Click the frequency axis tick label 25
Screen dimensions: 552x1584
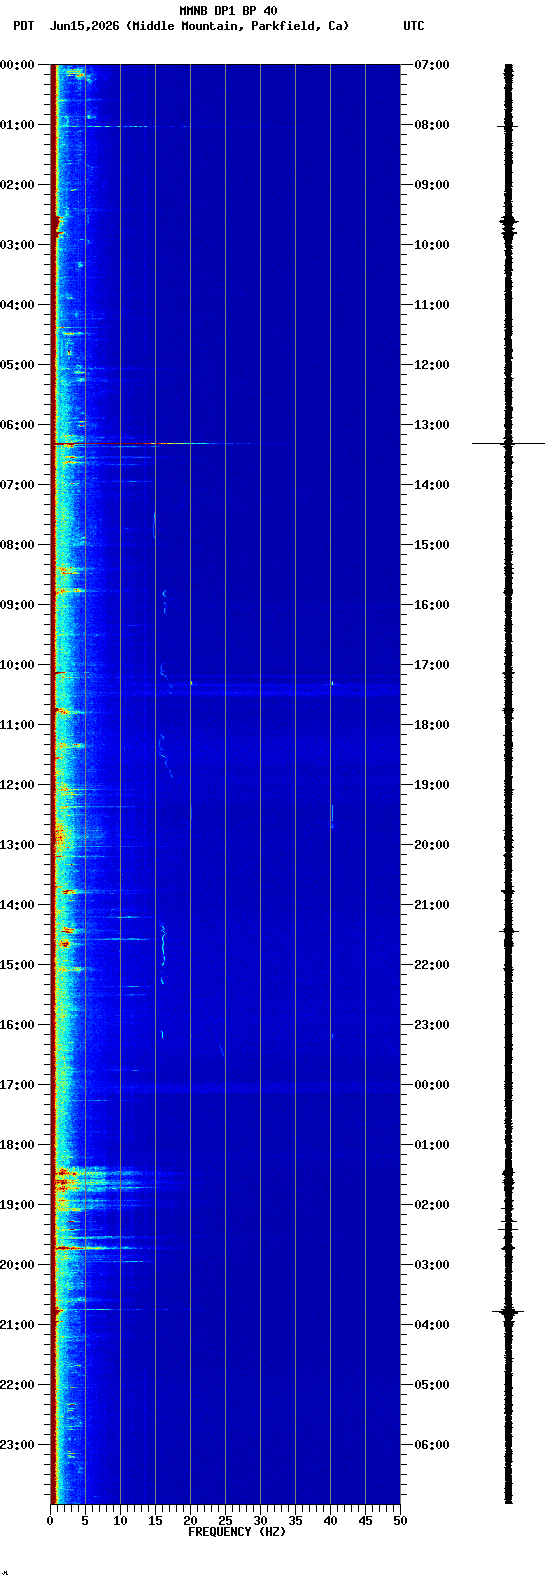pyautogui.click(x=225, y=1521)
